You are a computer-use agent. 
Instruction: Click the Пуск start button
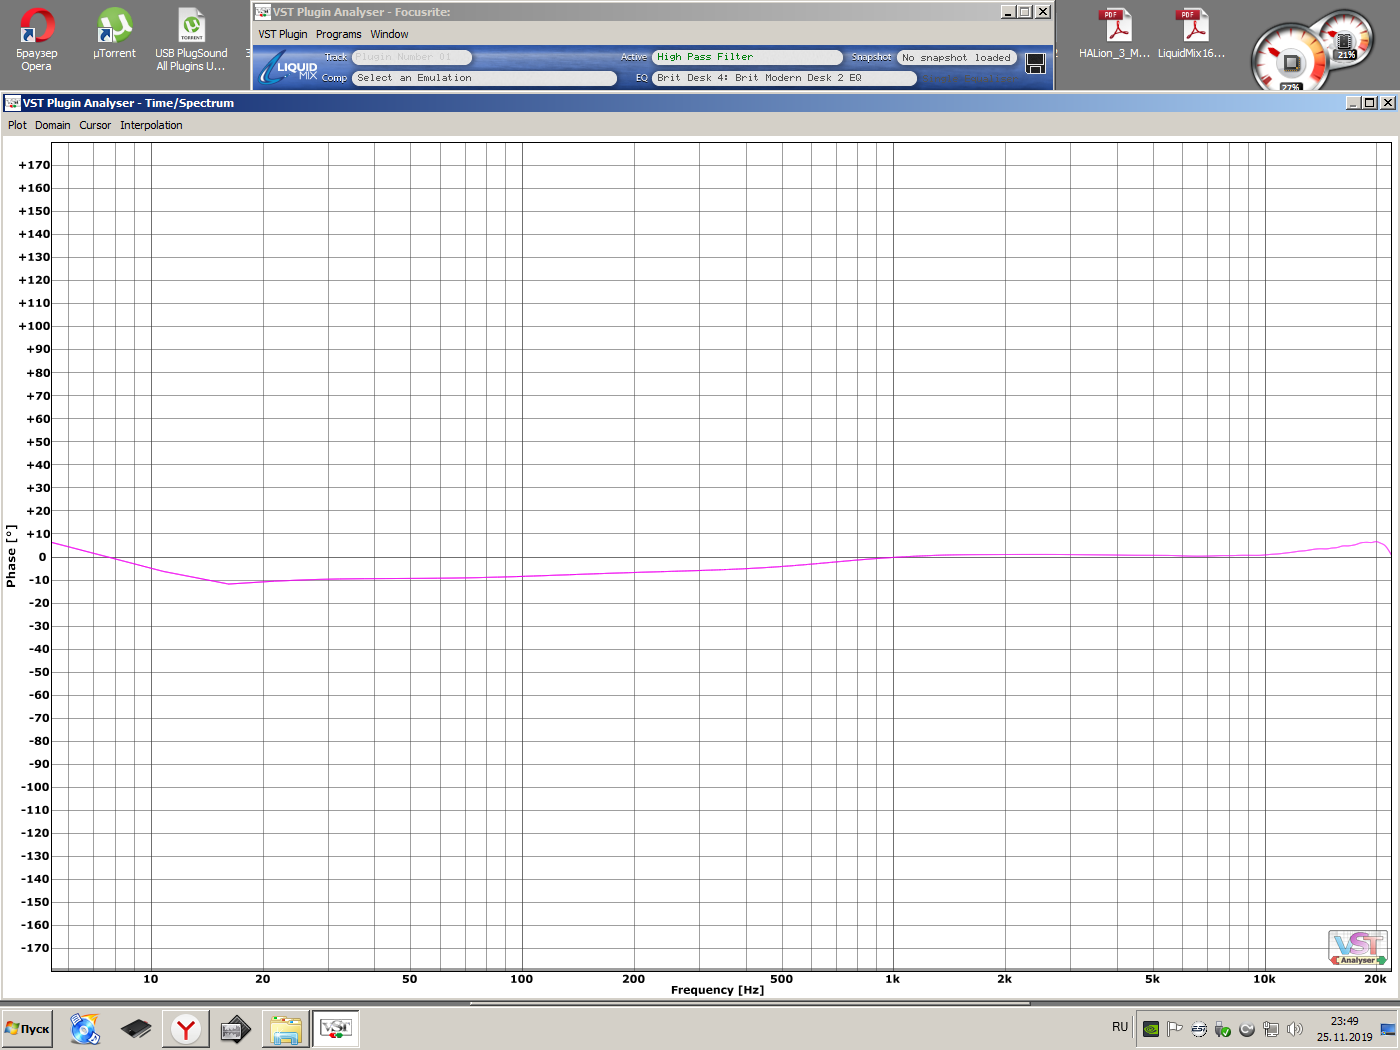[x=27, y=1028]
